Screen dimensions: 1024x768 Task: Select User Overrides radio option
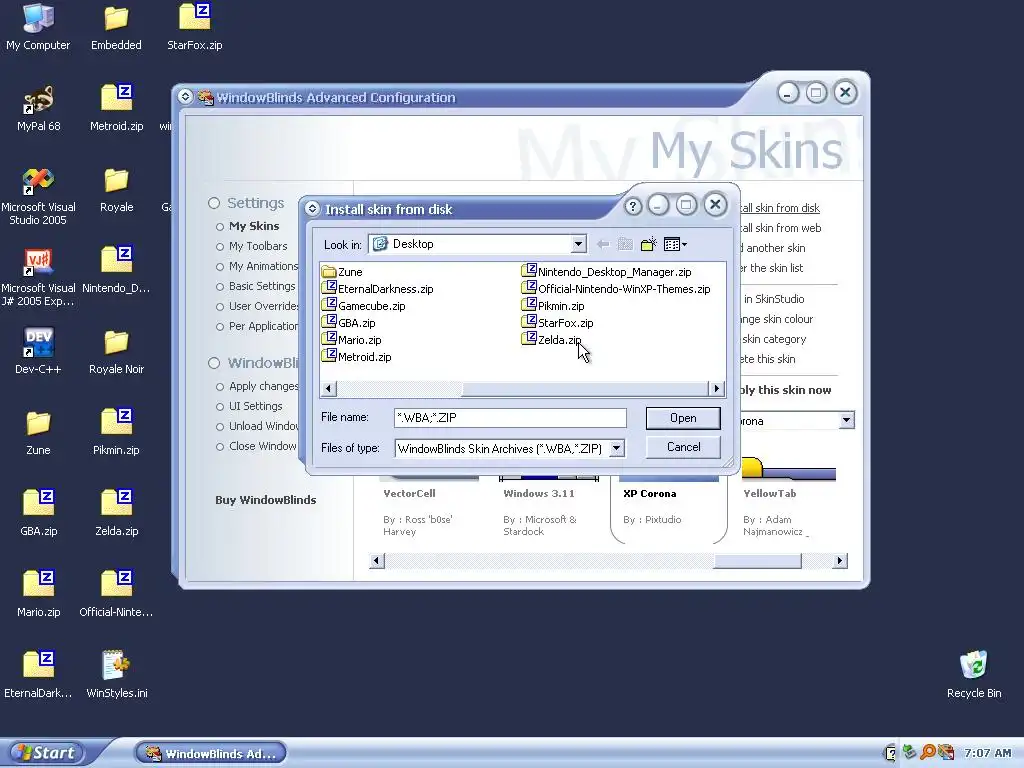click(257, 306)
